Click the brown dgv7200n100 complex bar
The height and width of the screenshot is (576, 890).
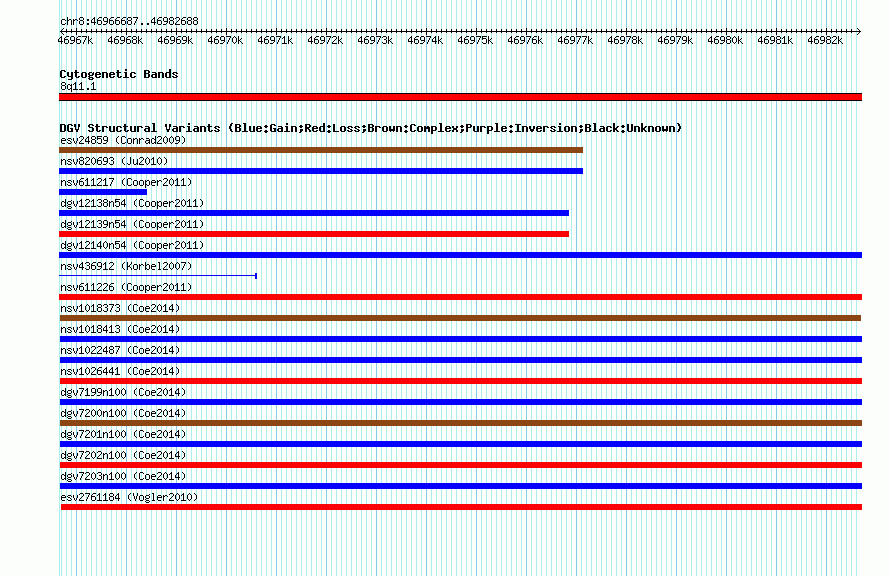pos(460,423)
